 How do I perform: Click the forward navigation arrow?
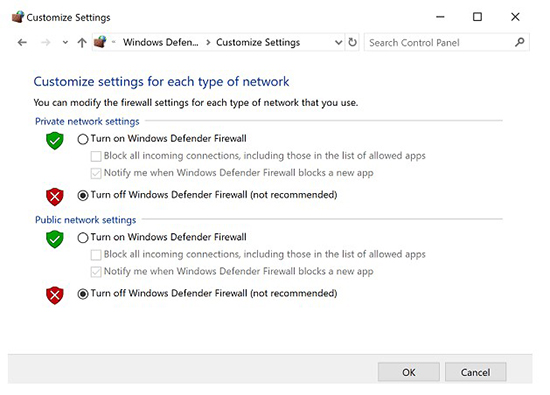pos(46,42)
